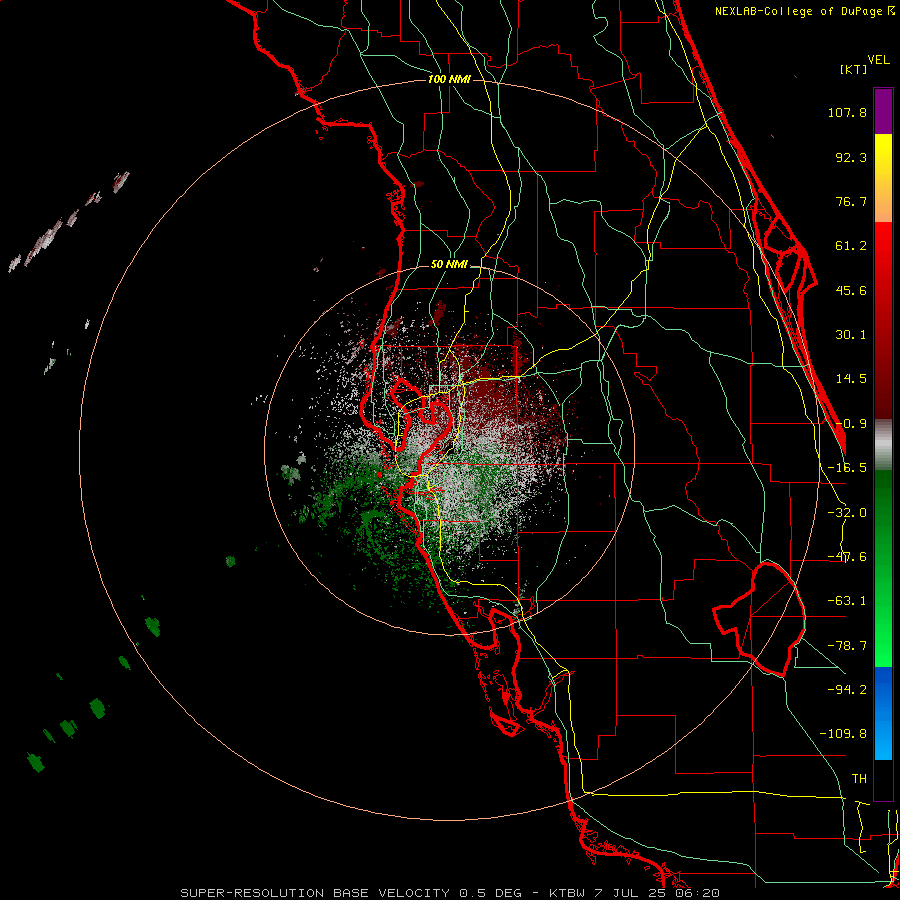Click the [KT] units label

point(853,69)
